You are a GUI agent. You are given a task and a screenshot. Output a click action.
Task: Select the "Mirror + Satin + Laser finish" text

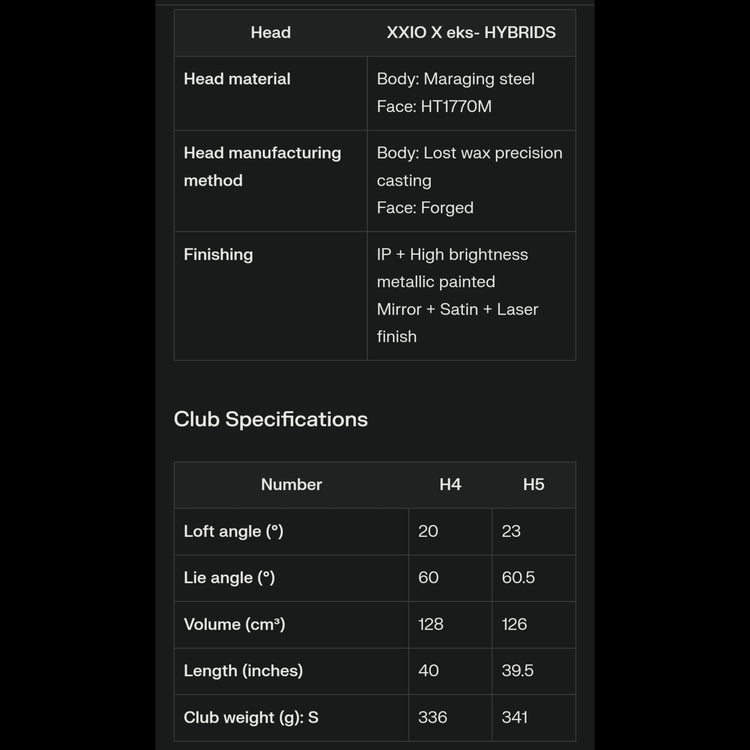457,323
